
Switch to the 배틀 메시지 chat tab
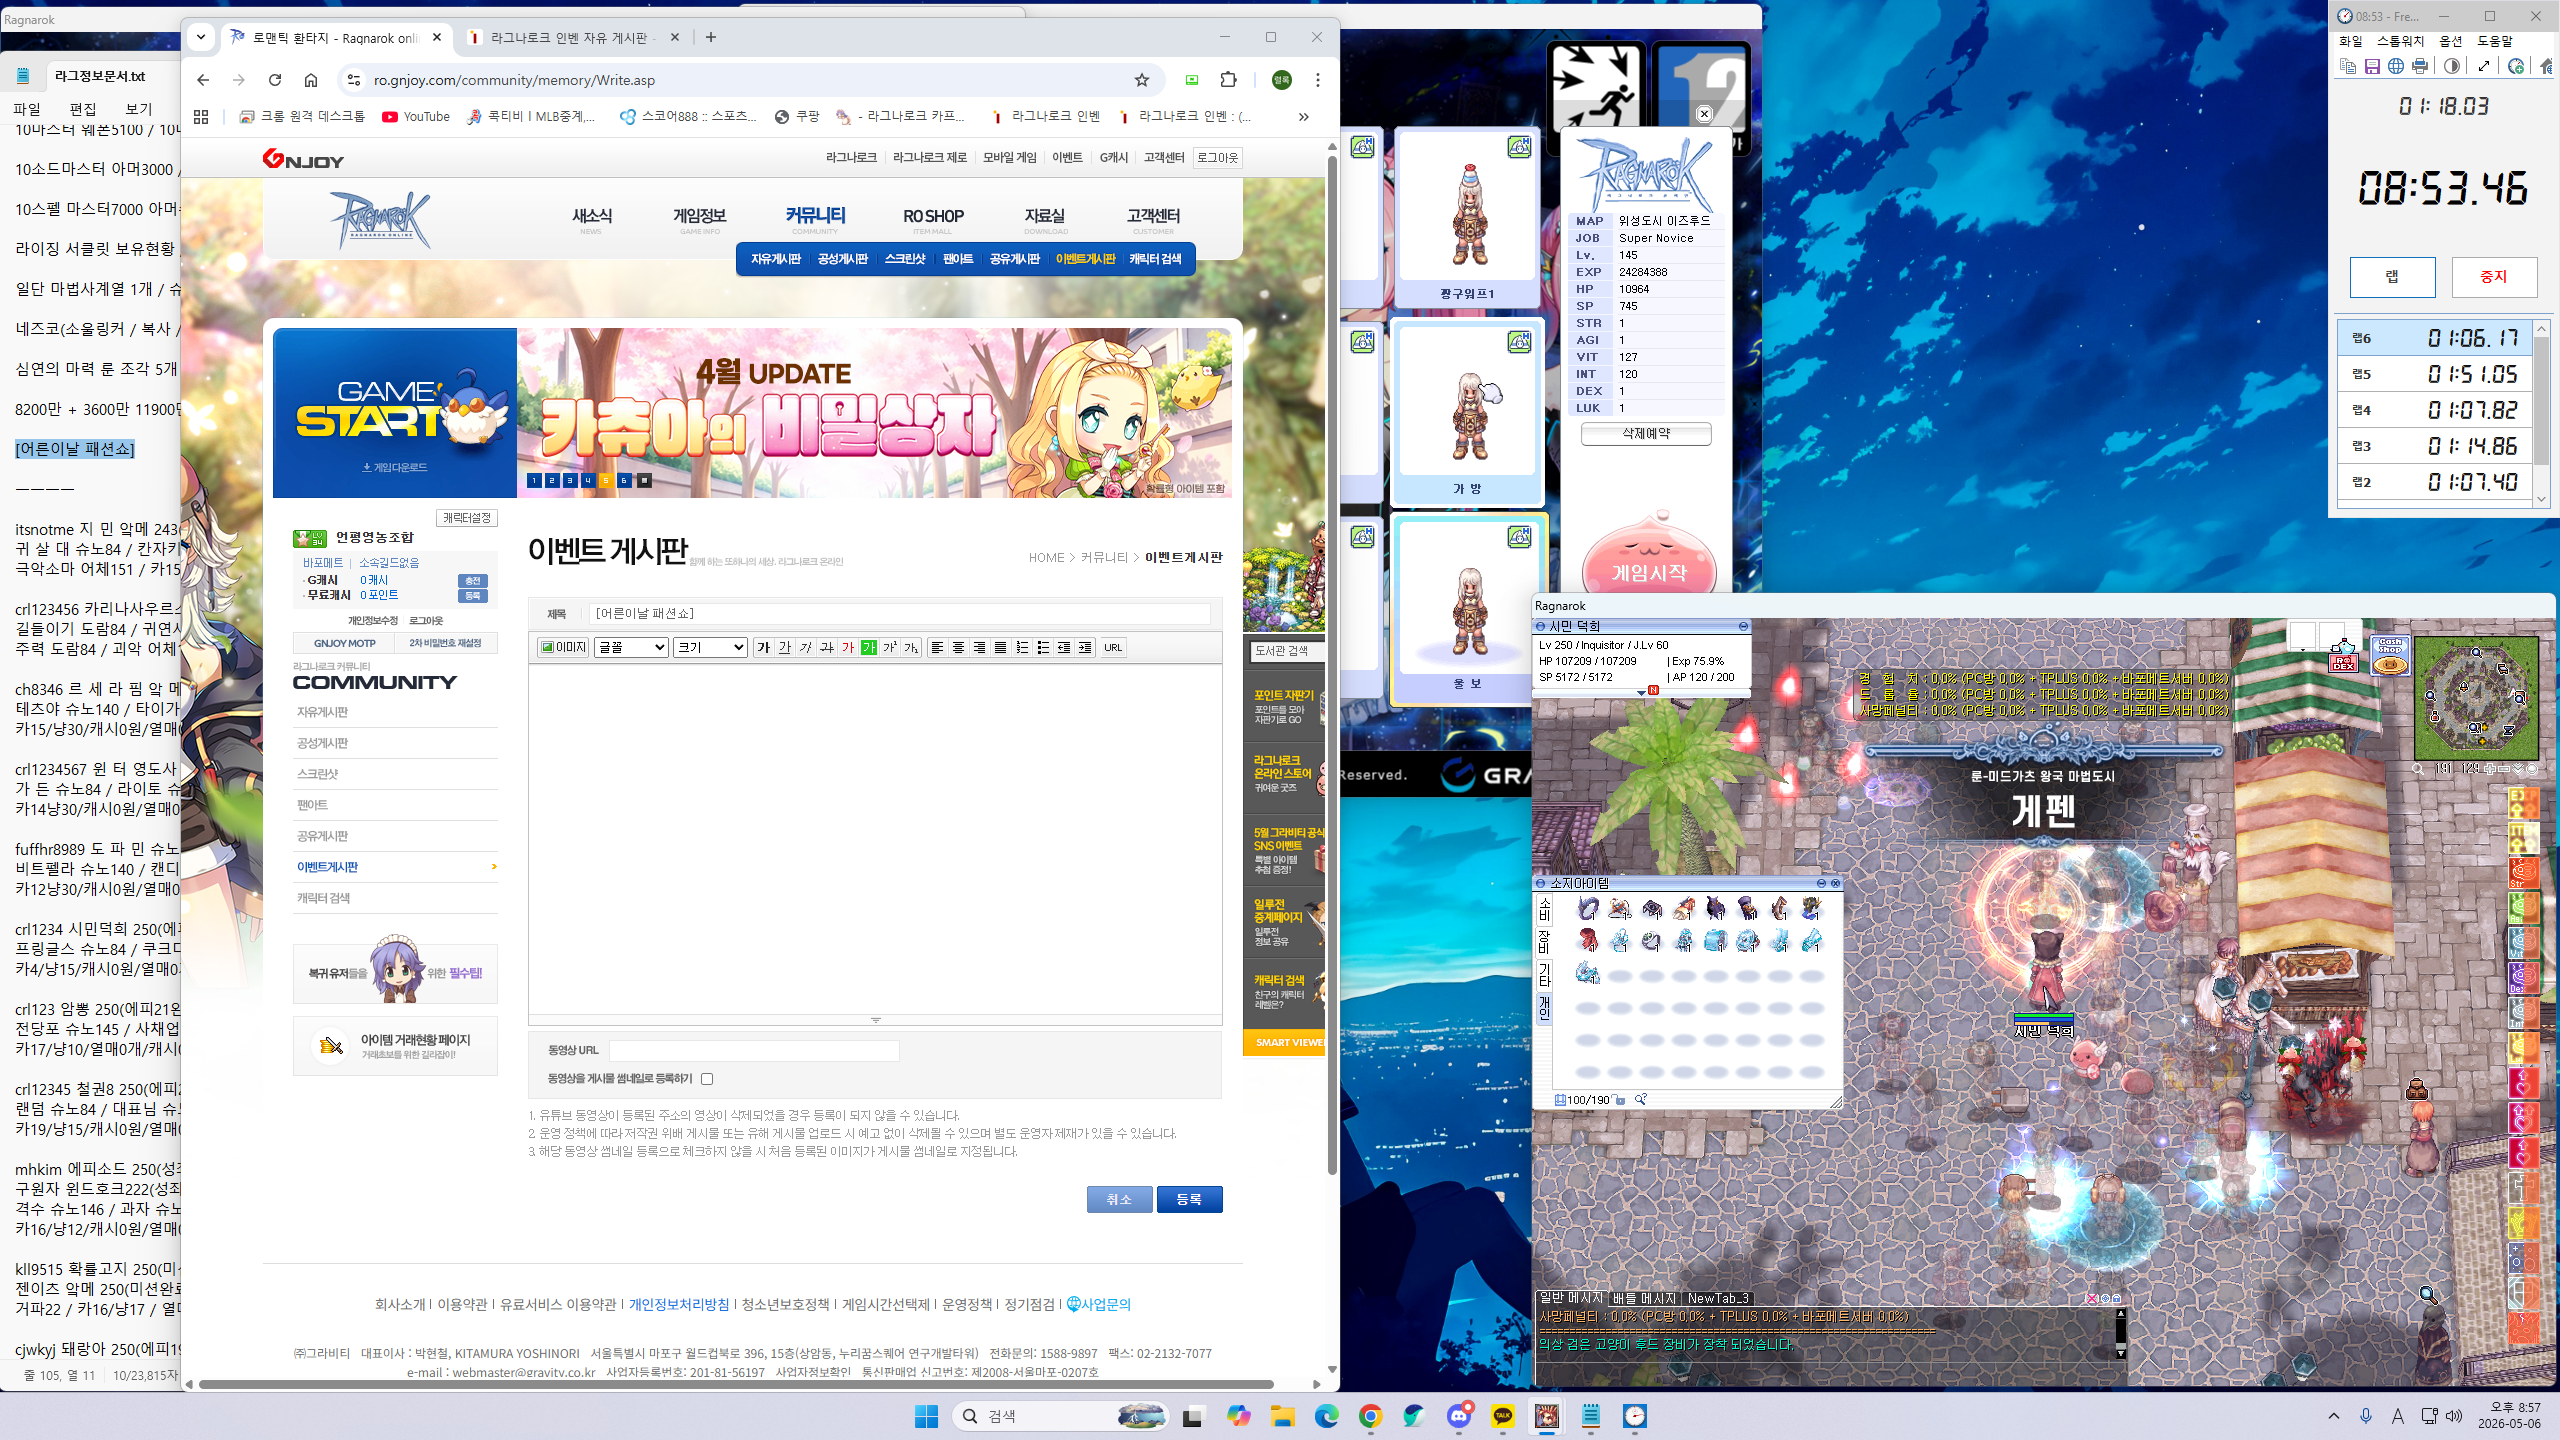click(1645, 1298)
